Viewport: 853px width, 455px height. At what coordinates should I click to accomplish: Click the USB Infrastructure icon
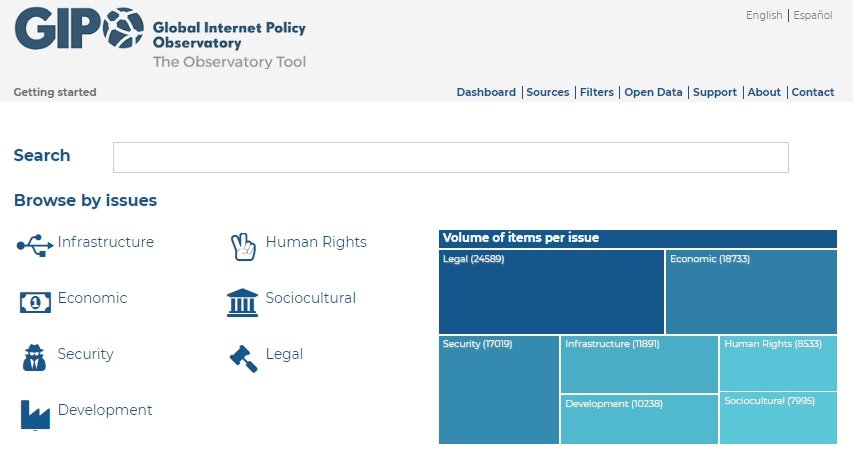[x=35, y=245]
